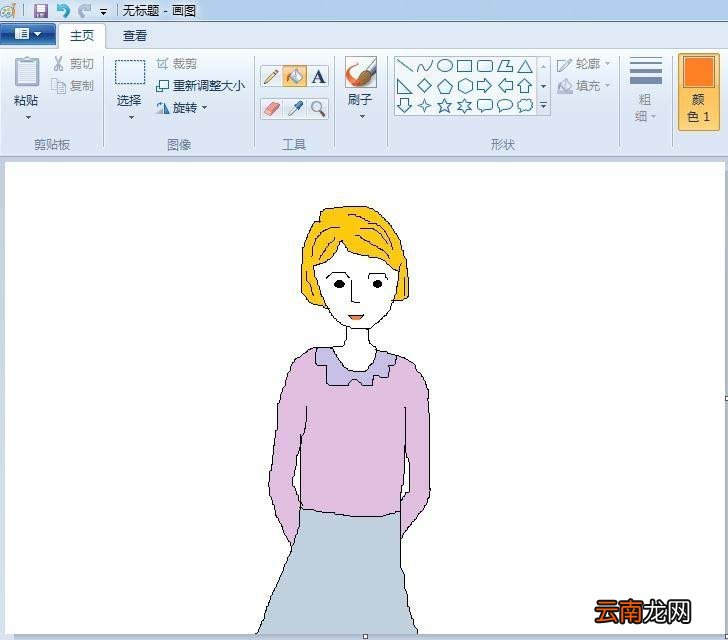Viewport: 728px width, 640px height.
Task: Expand the 粘贴 dropdown arrow
Action: click(28, 118)
